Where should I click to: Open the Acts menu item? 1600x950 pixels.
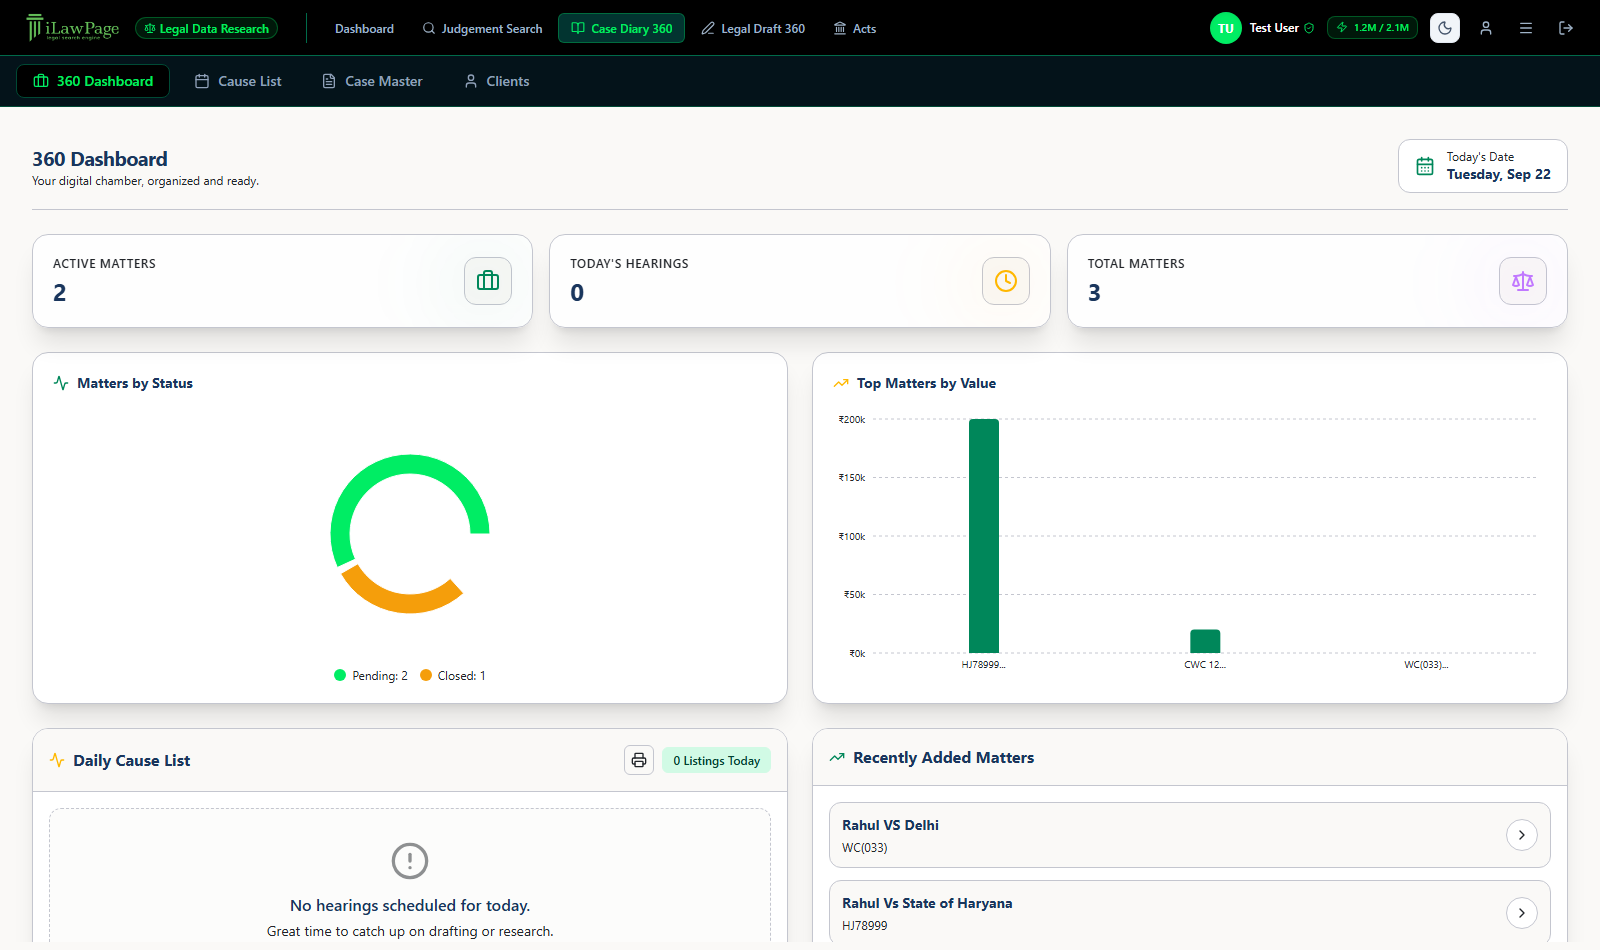tap(855, 29)
